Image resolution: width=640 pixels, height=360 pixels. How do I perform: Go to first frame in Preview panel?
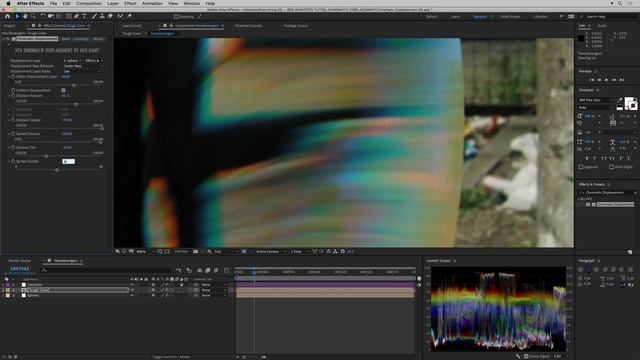click(x=591, y=80)
